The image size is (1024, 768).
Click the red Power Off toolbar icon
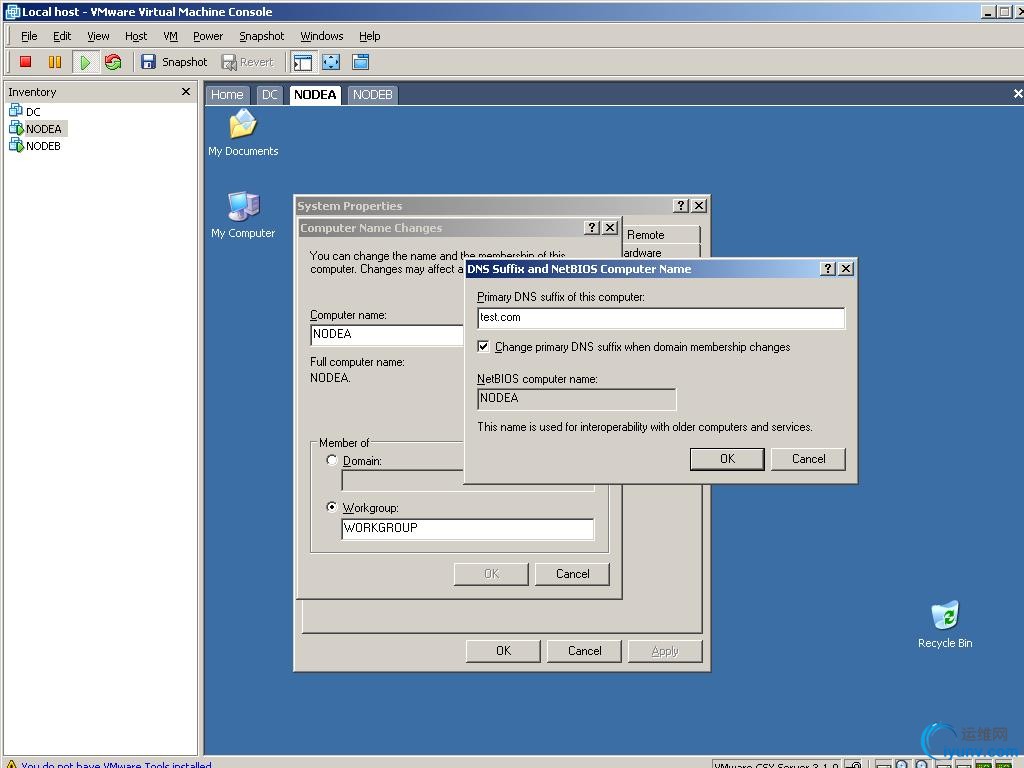tap(25, 62)
